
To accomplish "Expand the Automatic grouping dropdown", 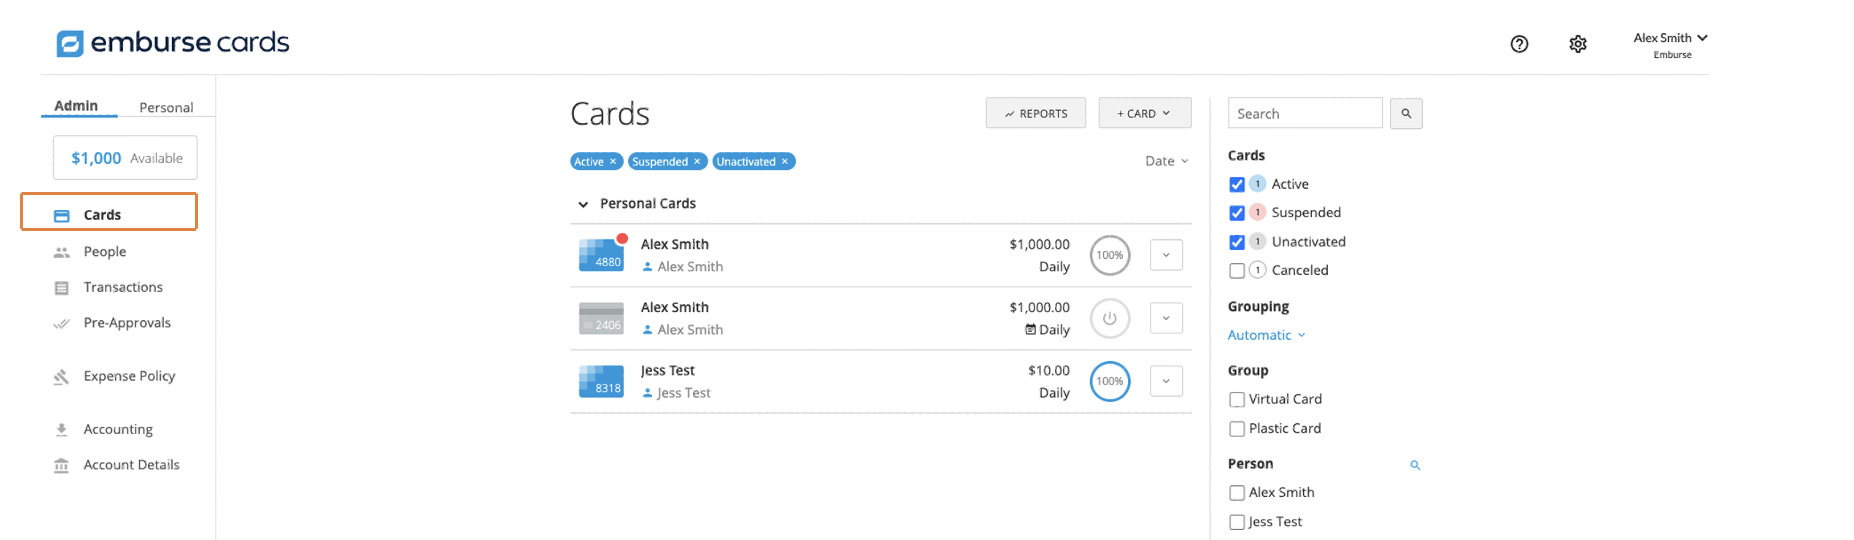I will click(1266, 335).
